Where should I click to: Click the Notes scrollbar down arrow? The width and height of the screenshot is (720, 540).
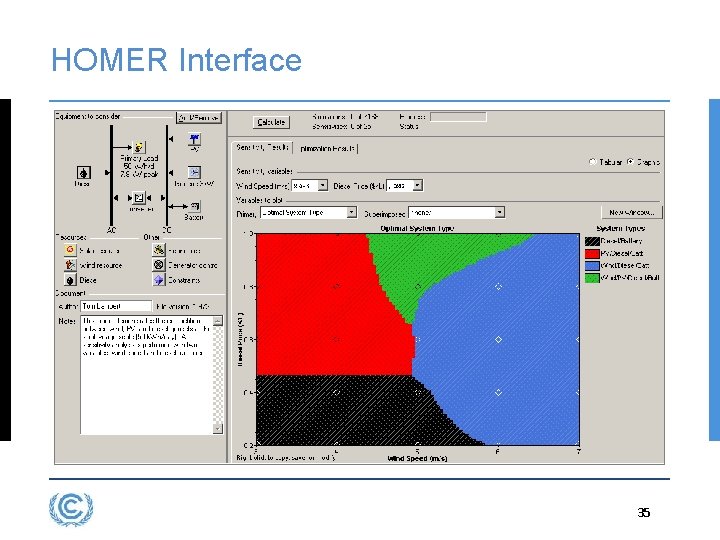(x=218, y=428)
